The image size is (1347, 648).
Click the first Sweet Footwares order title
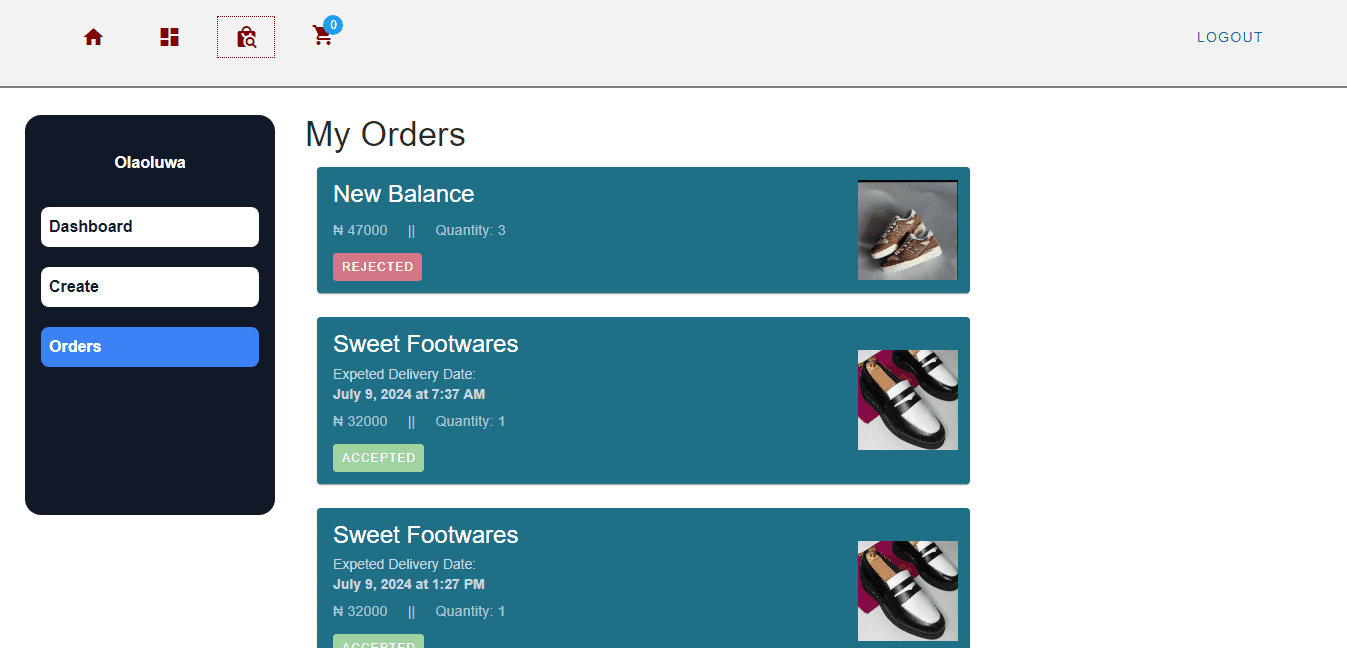pos(425,344)
